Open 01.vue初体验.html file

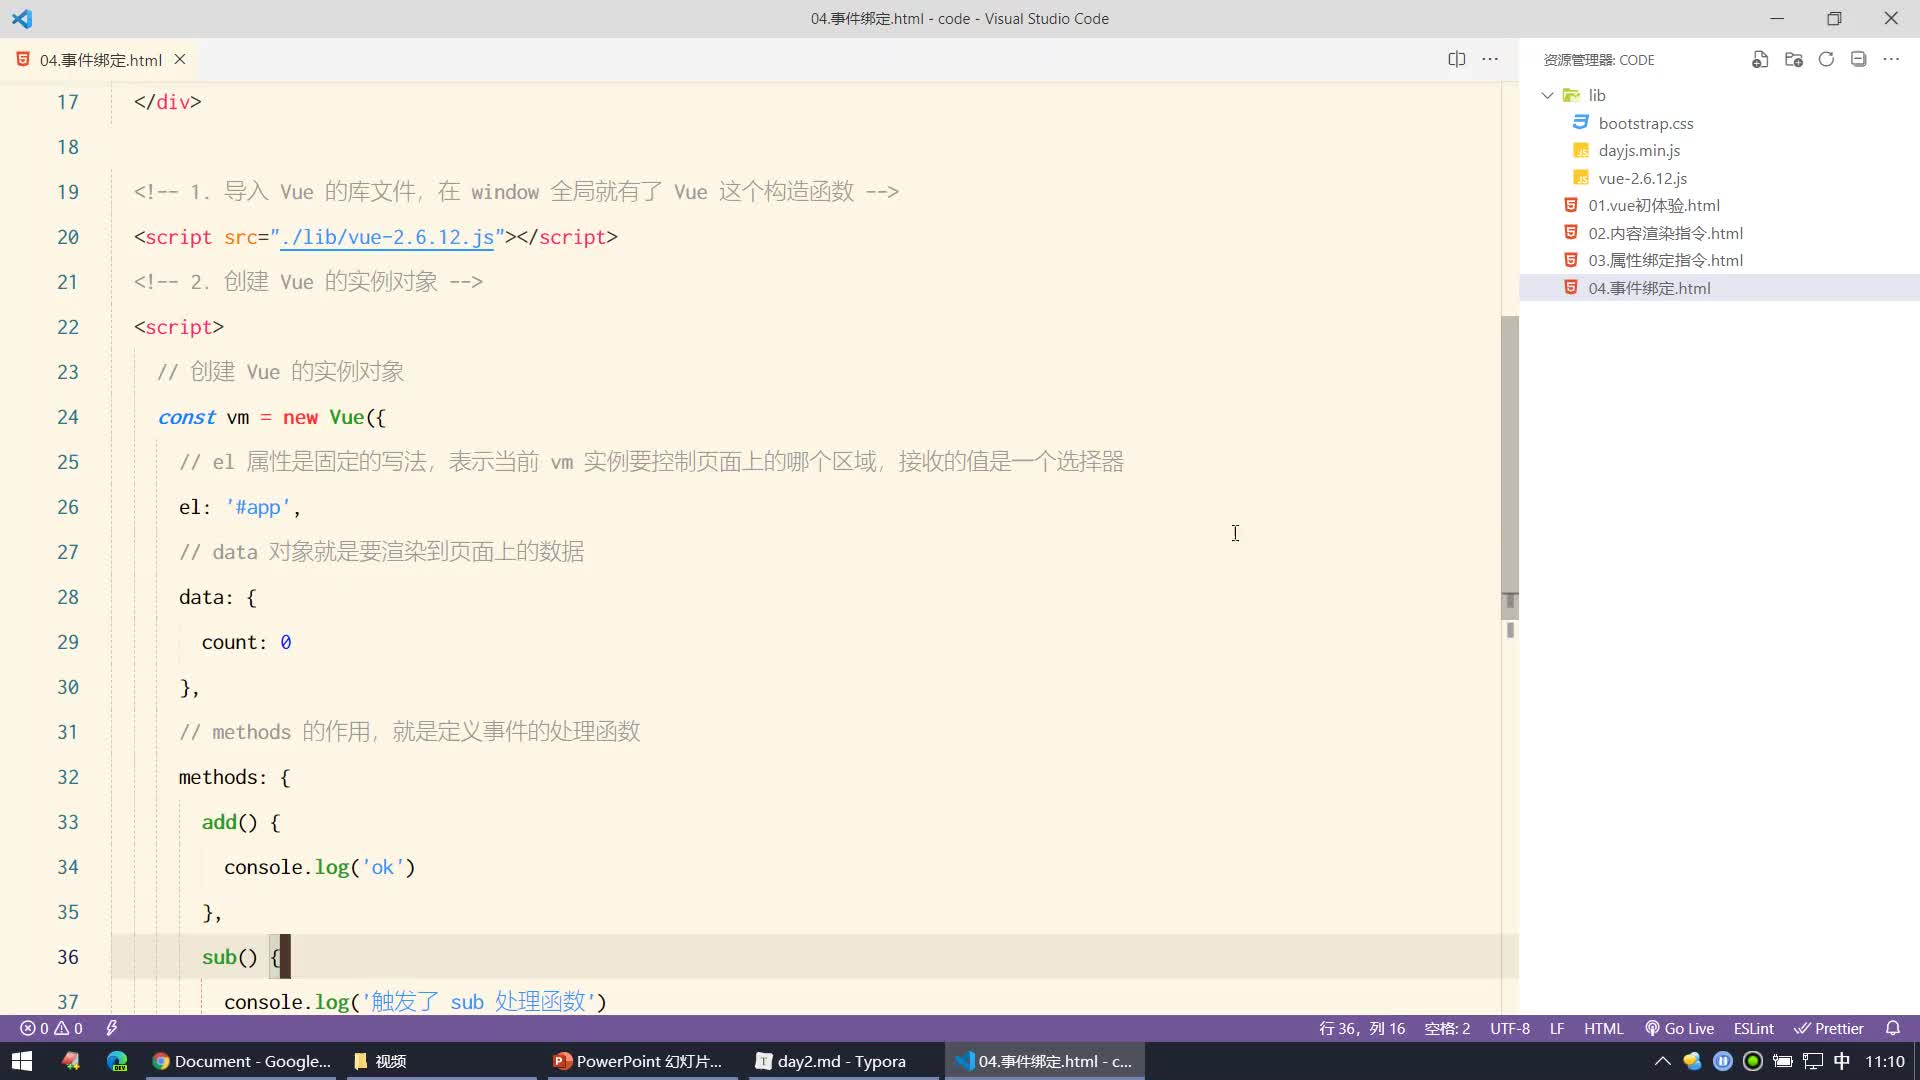pyautogui.click(x=1654, y=205)
